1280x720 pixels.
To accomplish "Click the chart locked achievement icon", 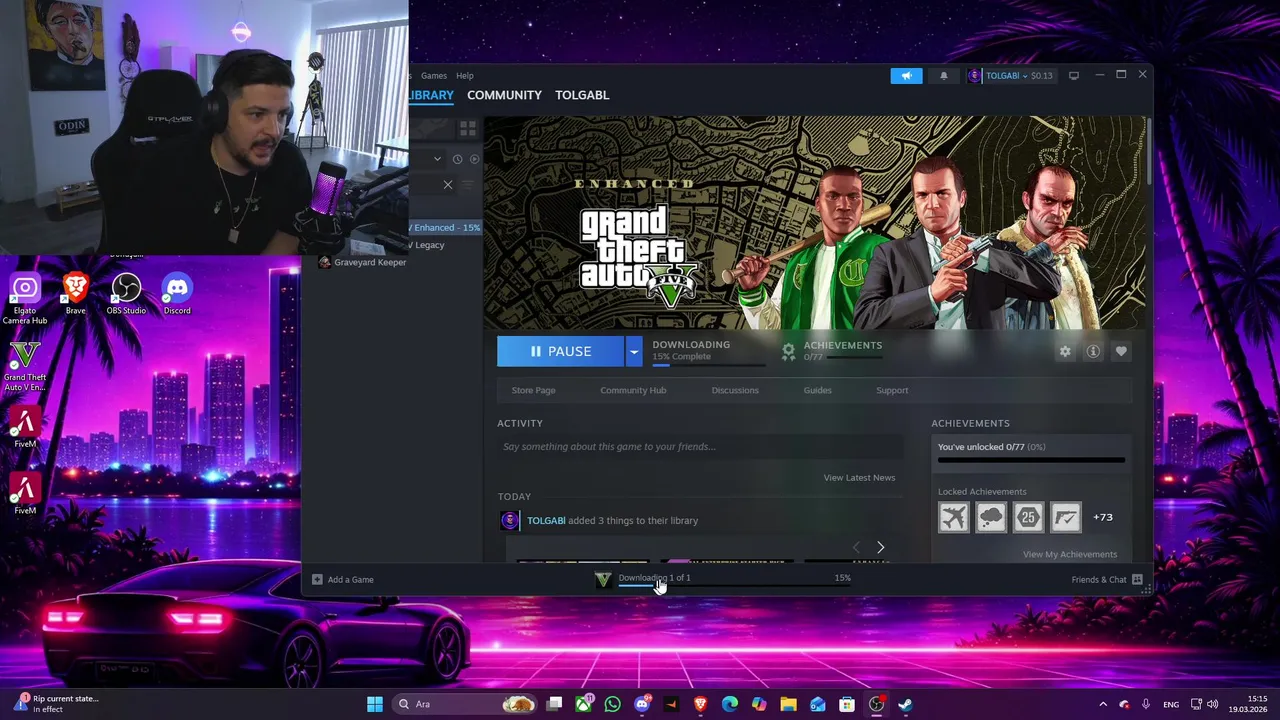I will [x=1066, y=517].
